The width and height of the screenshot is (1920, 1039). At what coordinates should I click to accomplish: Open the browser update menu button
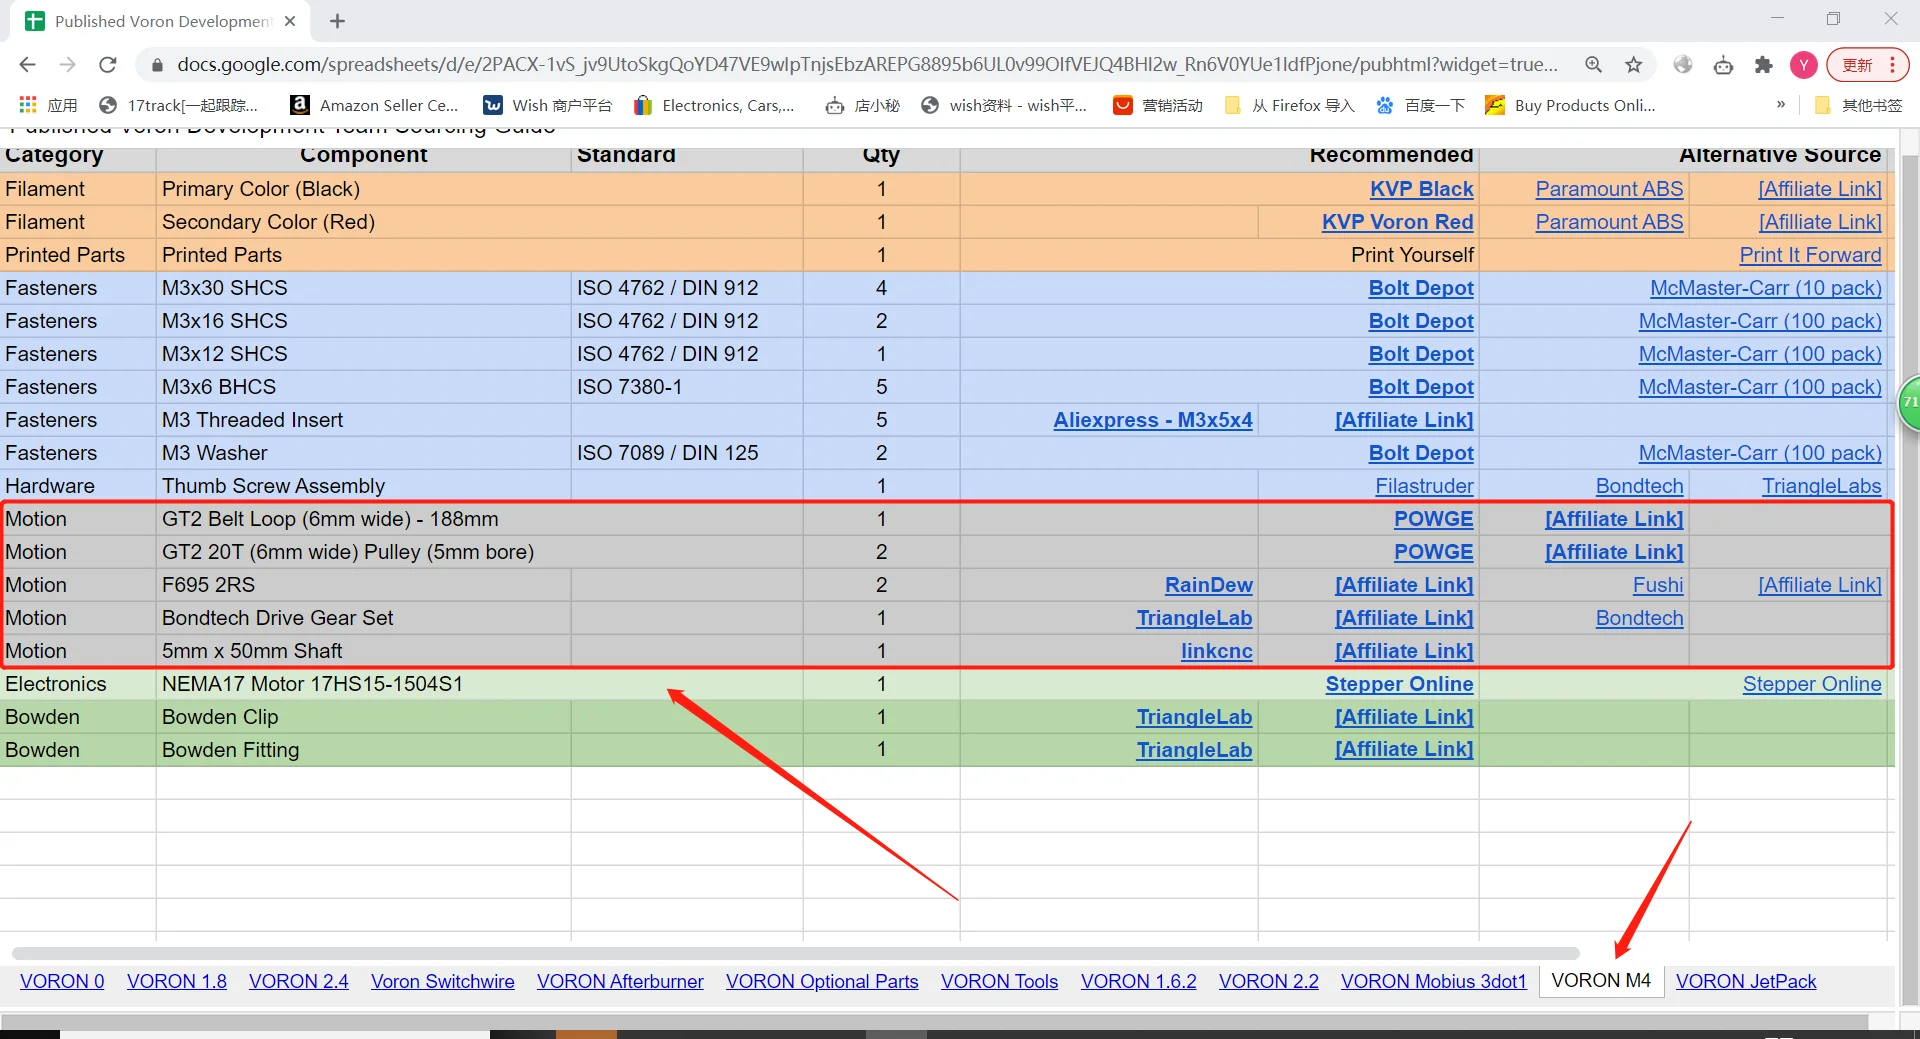click(1868, 65)
